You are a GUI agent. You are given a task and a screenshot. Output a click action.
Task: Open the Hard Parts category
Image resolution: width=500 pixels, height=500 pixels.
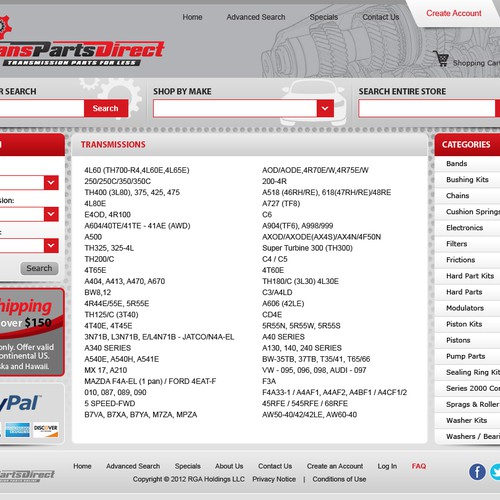click(x=464, y=292)
